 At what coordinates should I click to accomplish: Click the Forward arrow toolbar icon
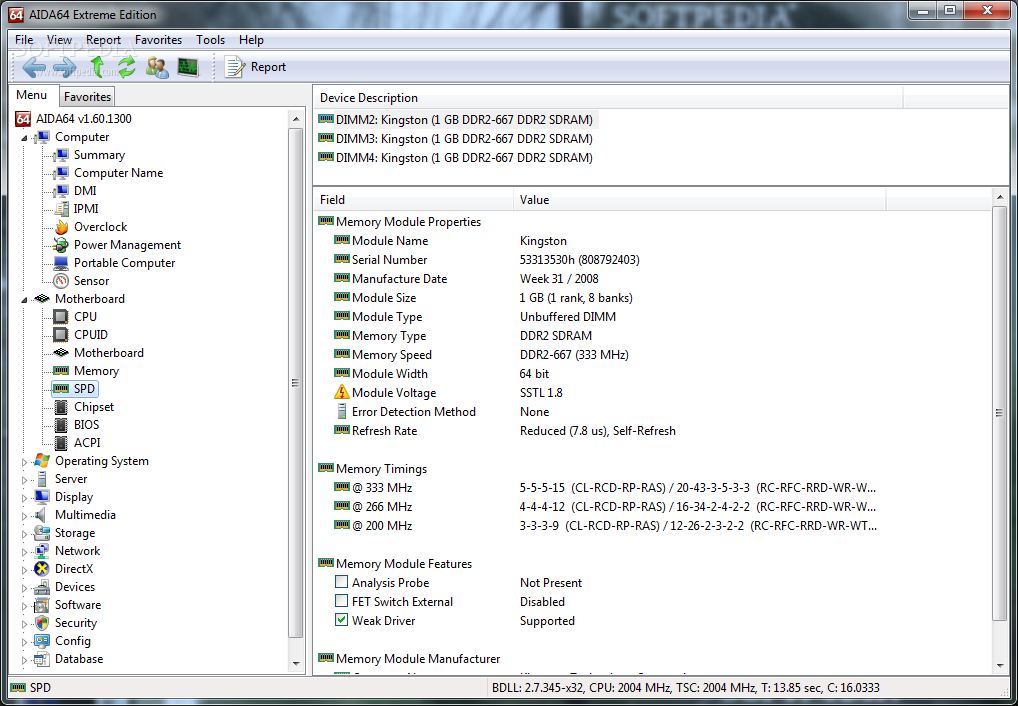65,67
